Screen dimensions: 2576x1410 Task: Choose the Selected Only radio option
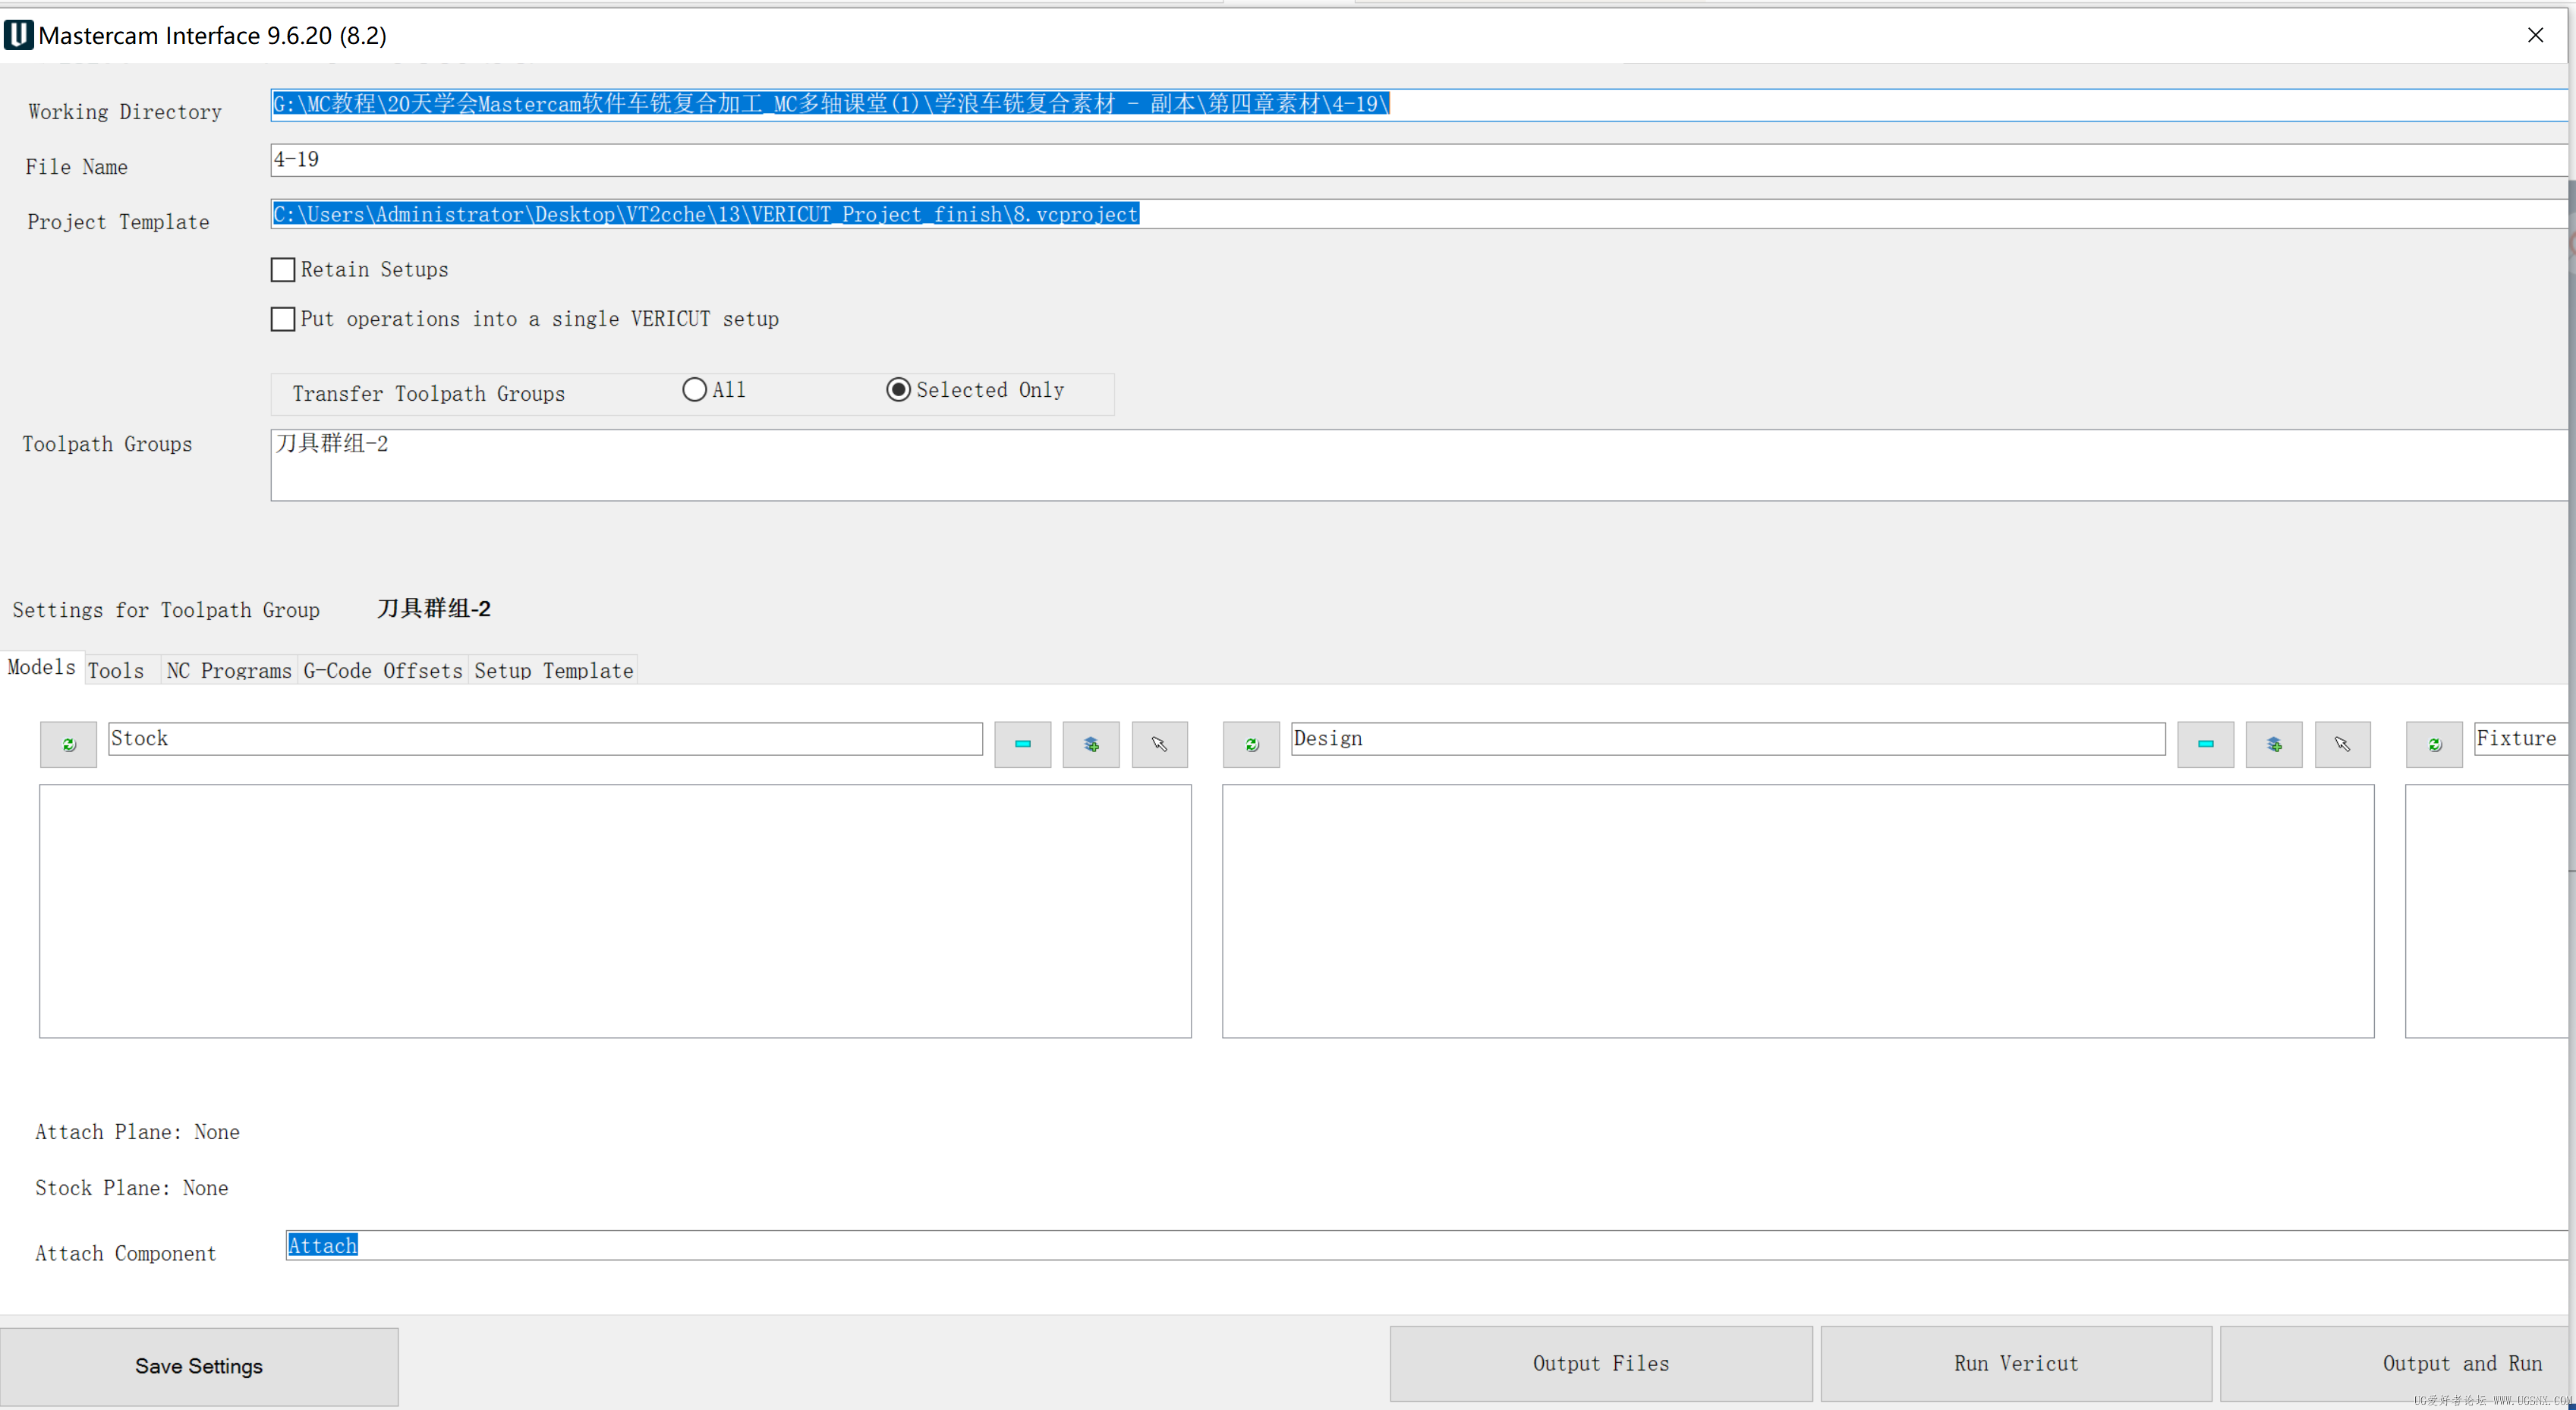[x=898, y=390]
